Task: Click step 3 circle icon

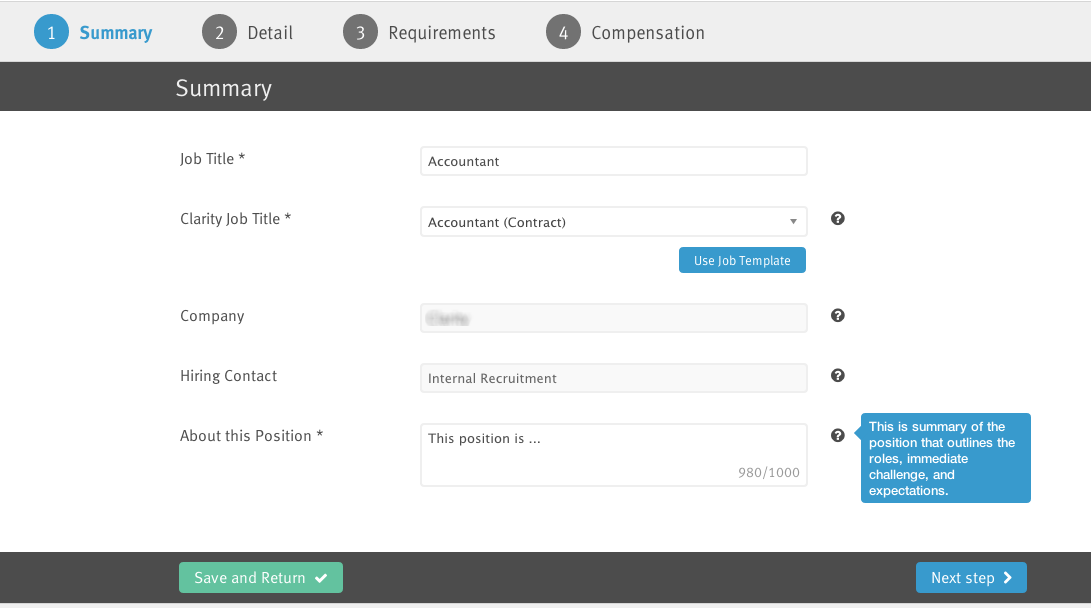Action: pos(360,32)
